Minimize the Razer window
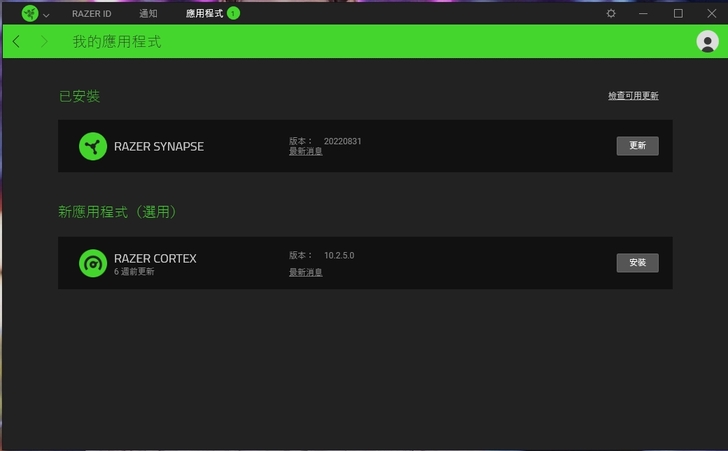Image resolution: width=728 pixels, height=451 pixels. (x=643, y=13)
